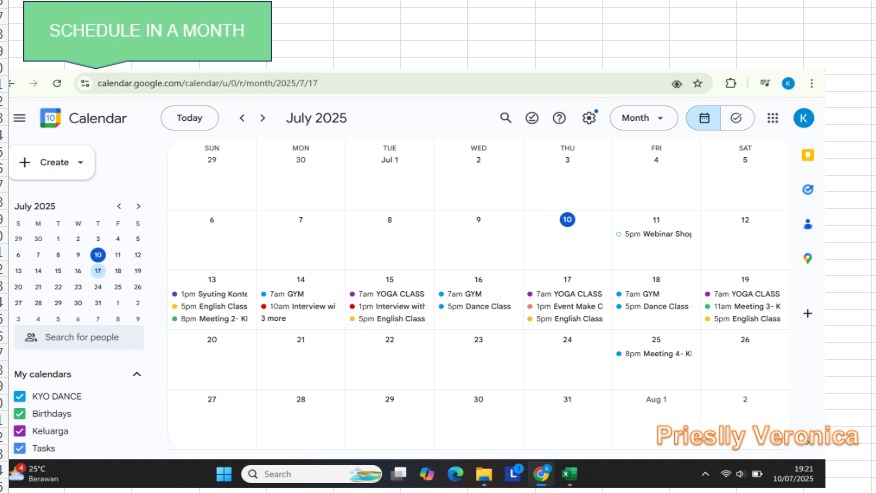Open Google apps grid launcher
876x493 pixels.
tap(772, 118)
